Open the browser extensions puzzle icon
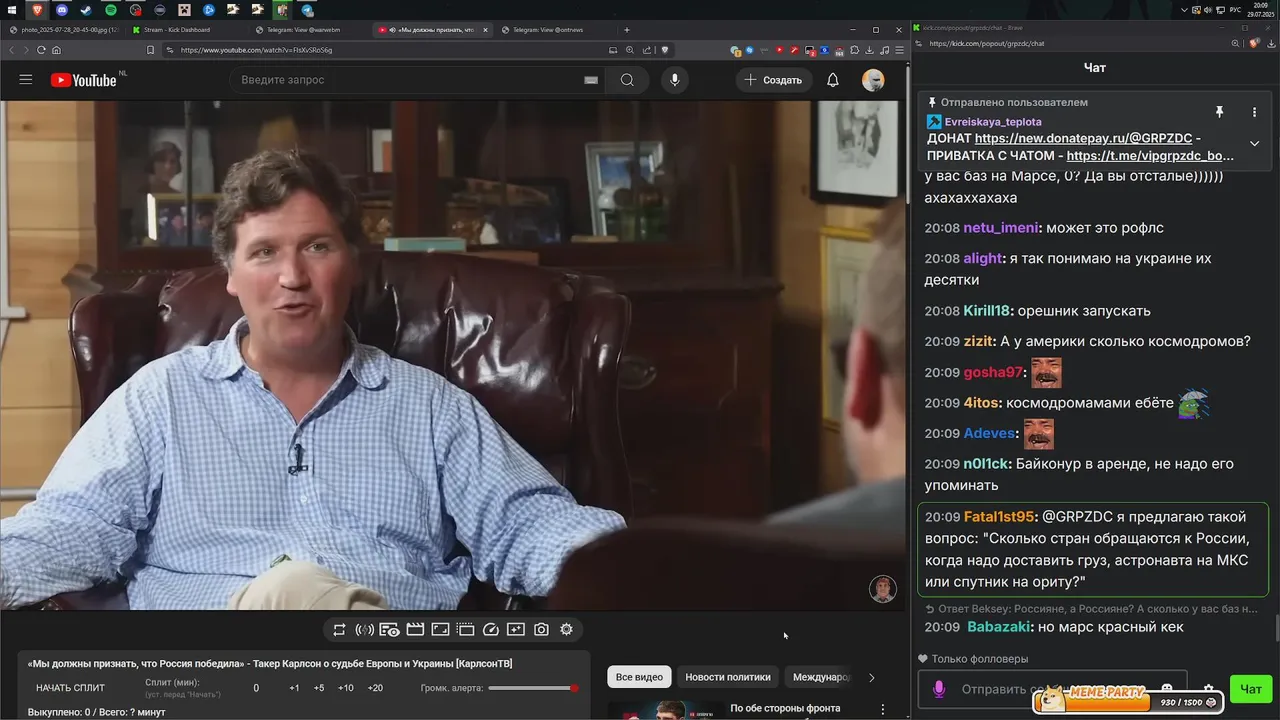 [855, 50]
